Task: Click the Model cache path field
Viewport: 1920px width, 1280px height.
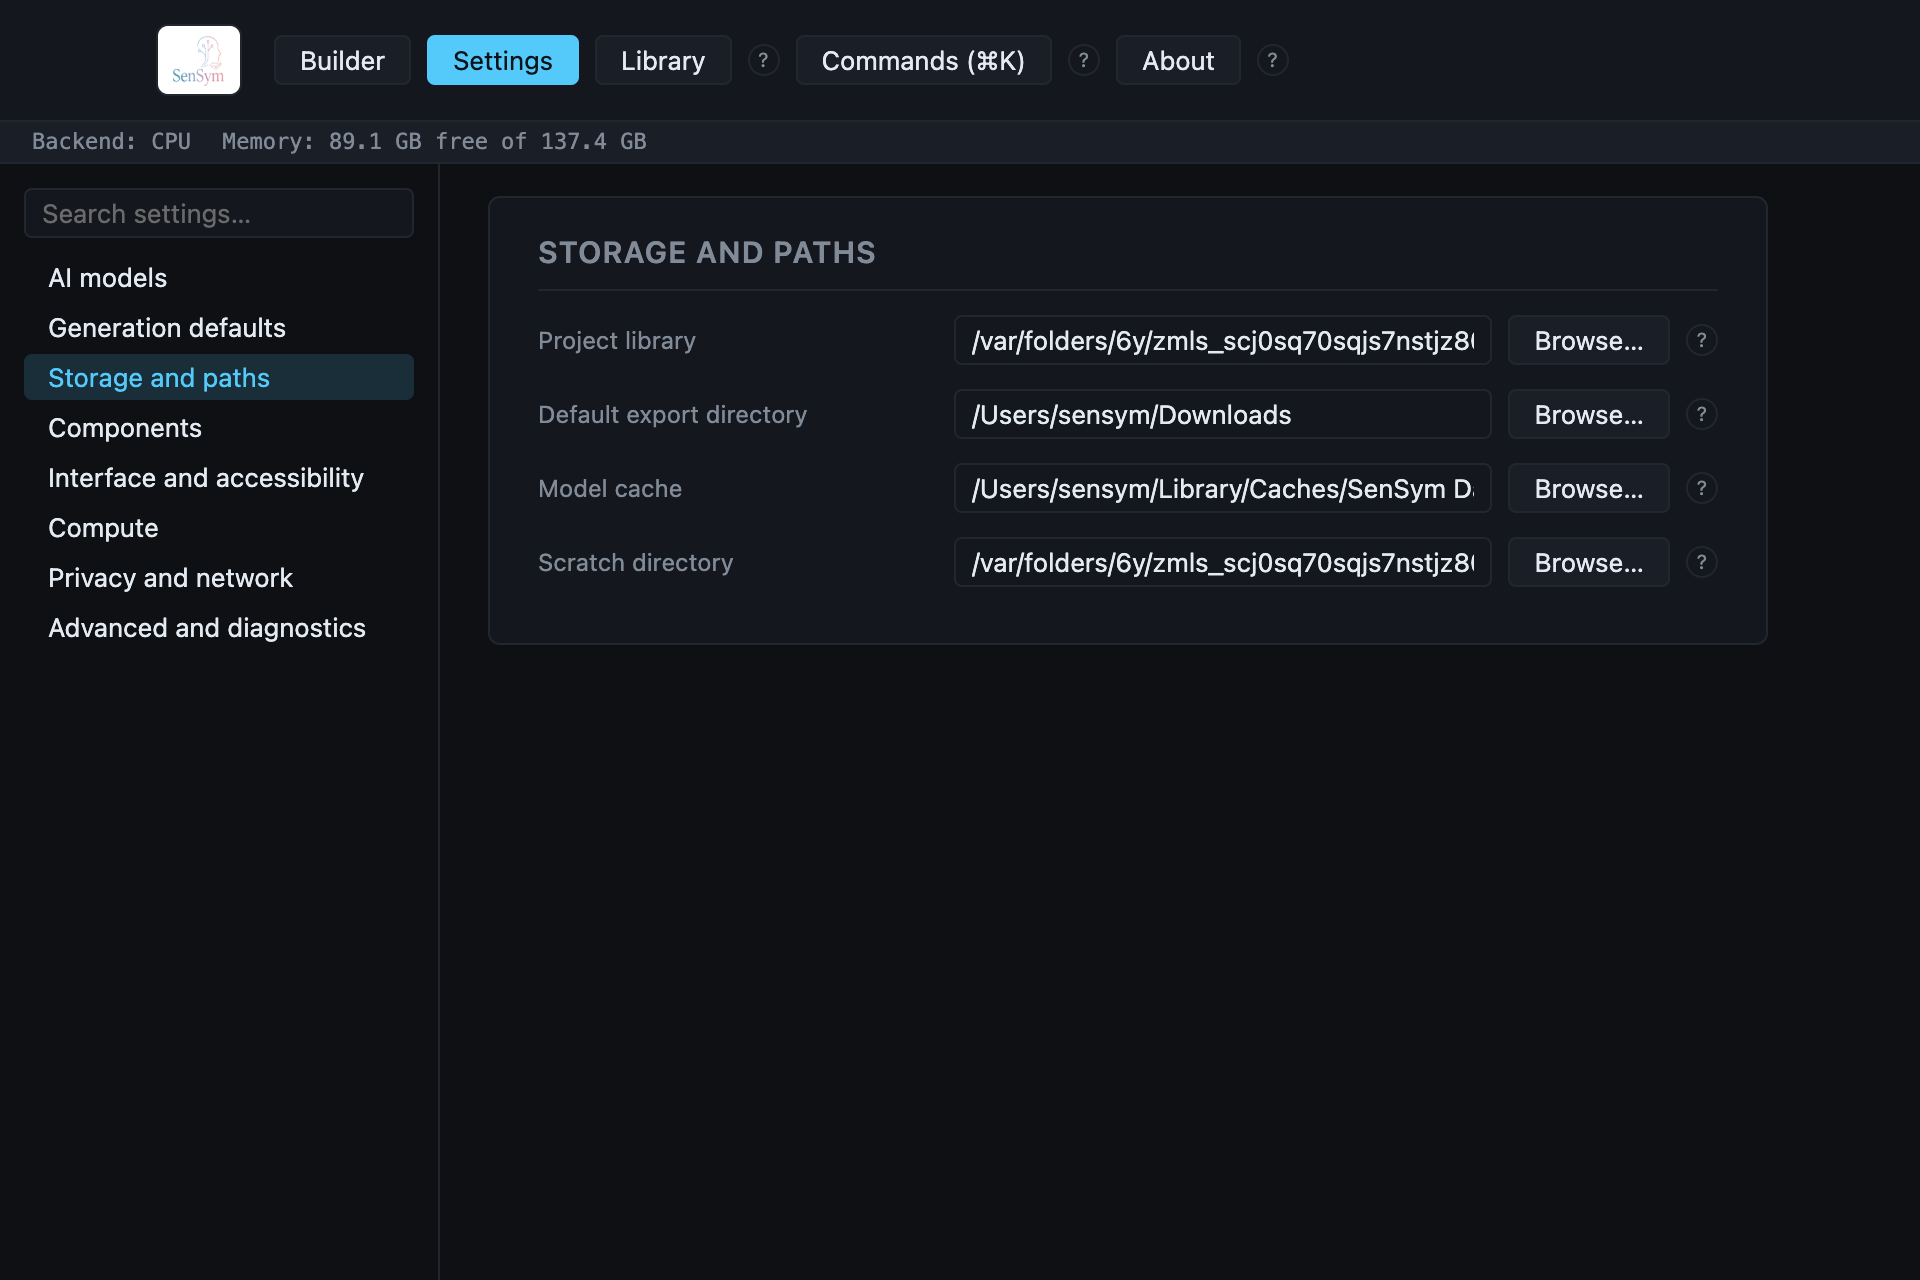Action: pyautogui.click(x=1222, y=488)
